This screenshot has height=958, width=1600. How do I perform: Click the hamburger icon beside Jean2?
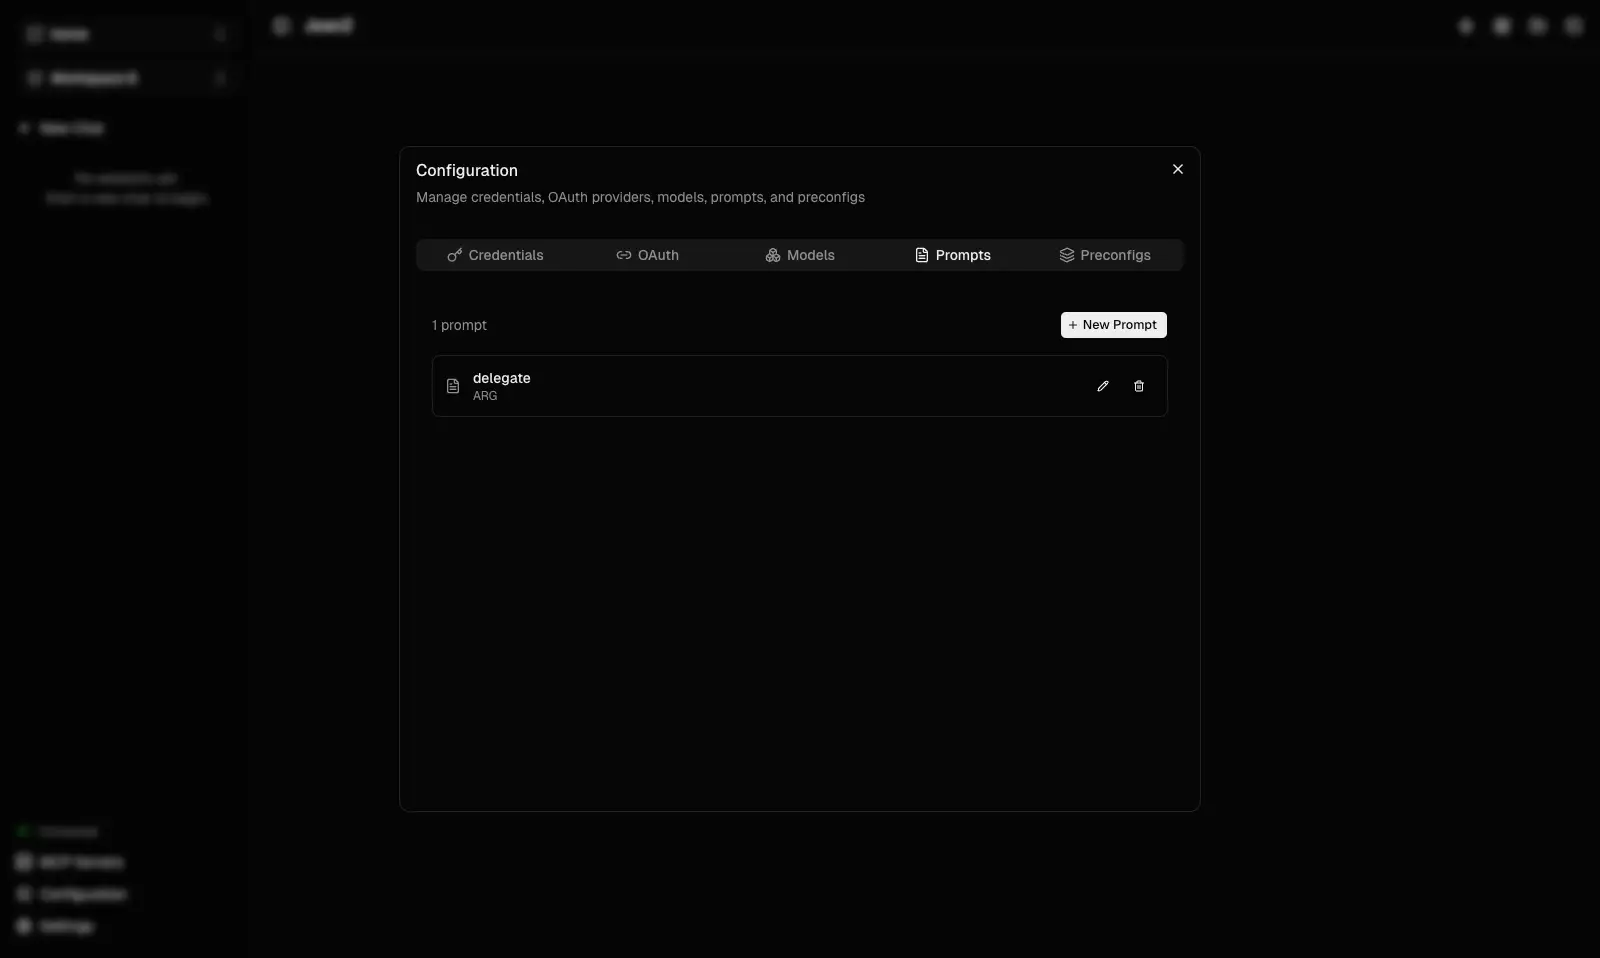[281, 25]
